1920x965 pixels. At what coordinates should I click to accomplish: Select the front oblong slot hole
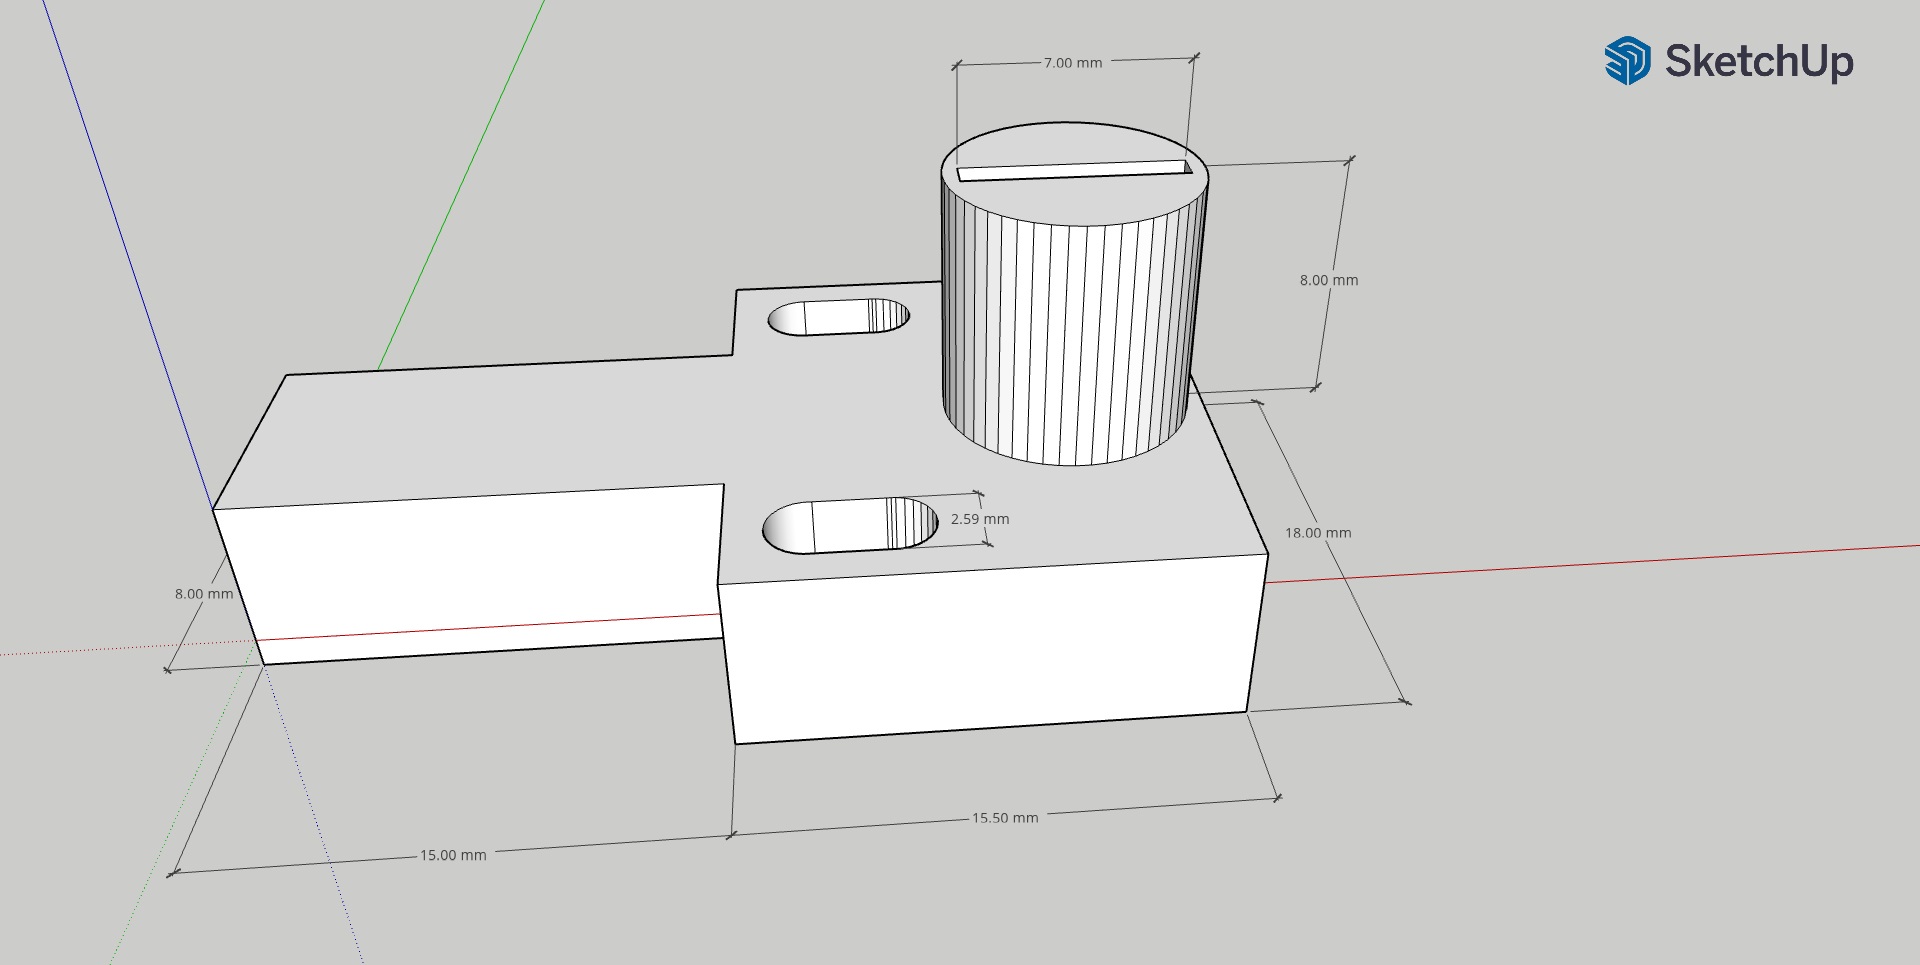pyautogui.click(x=849, y=526)
